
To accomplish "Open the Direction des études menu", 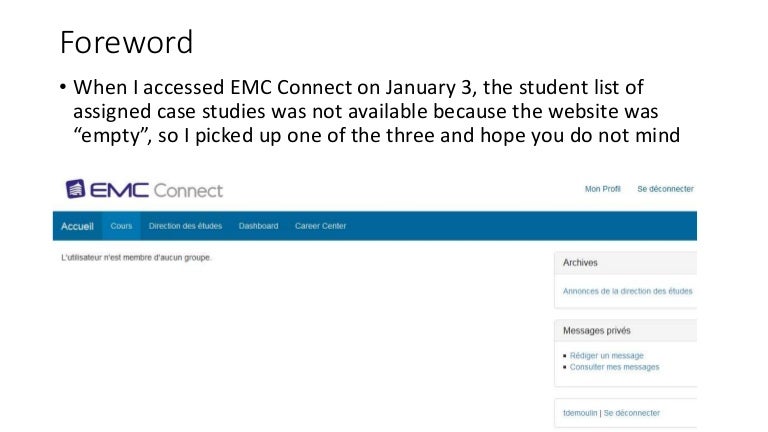I will pos(185,226).
